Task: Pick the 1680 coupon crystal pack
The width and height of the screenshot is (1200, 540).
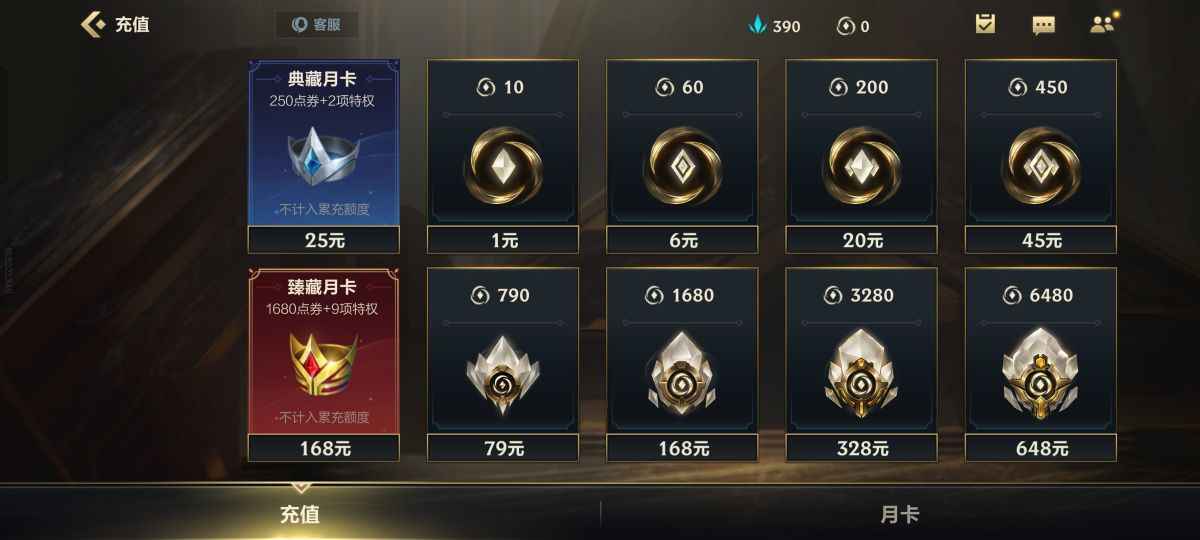Action: 682,364
